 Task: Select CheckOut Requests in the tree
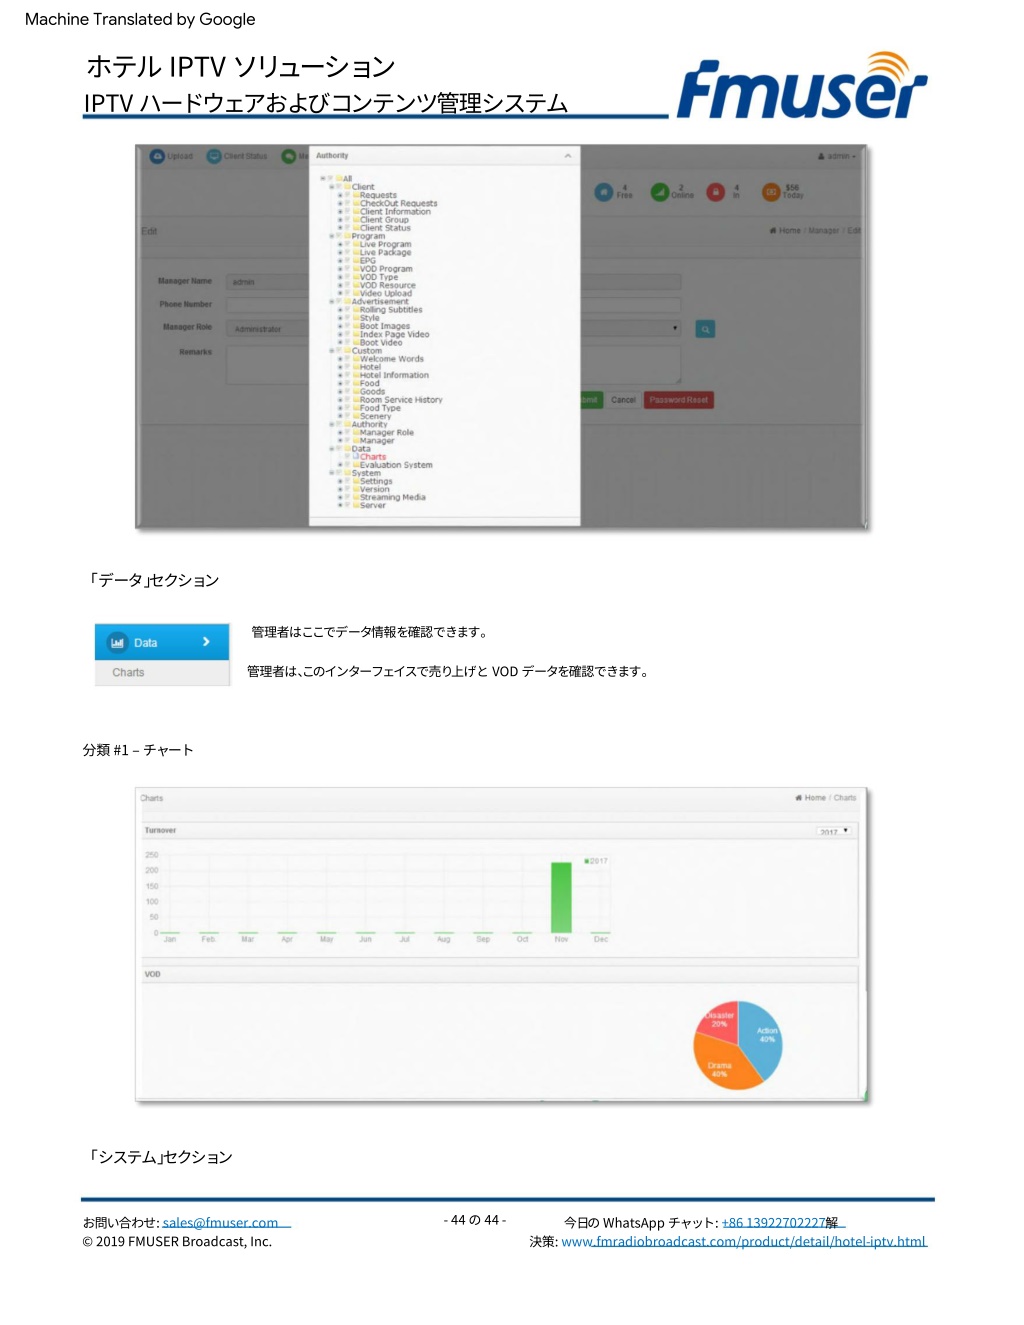pos(398,203)
